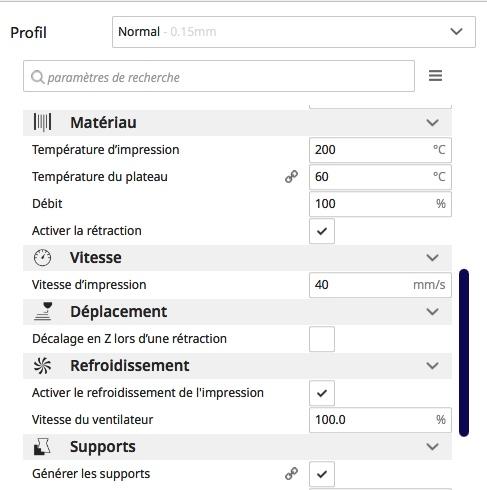The height and width of the screenshot is (490, 487).
Task: Click link icon beside Générer les supports
Action: pos(291,474)
